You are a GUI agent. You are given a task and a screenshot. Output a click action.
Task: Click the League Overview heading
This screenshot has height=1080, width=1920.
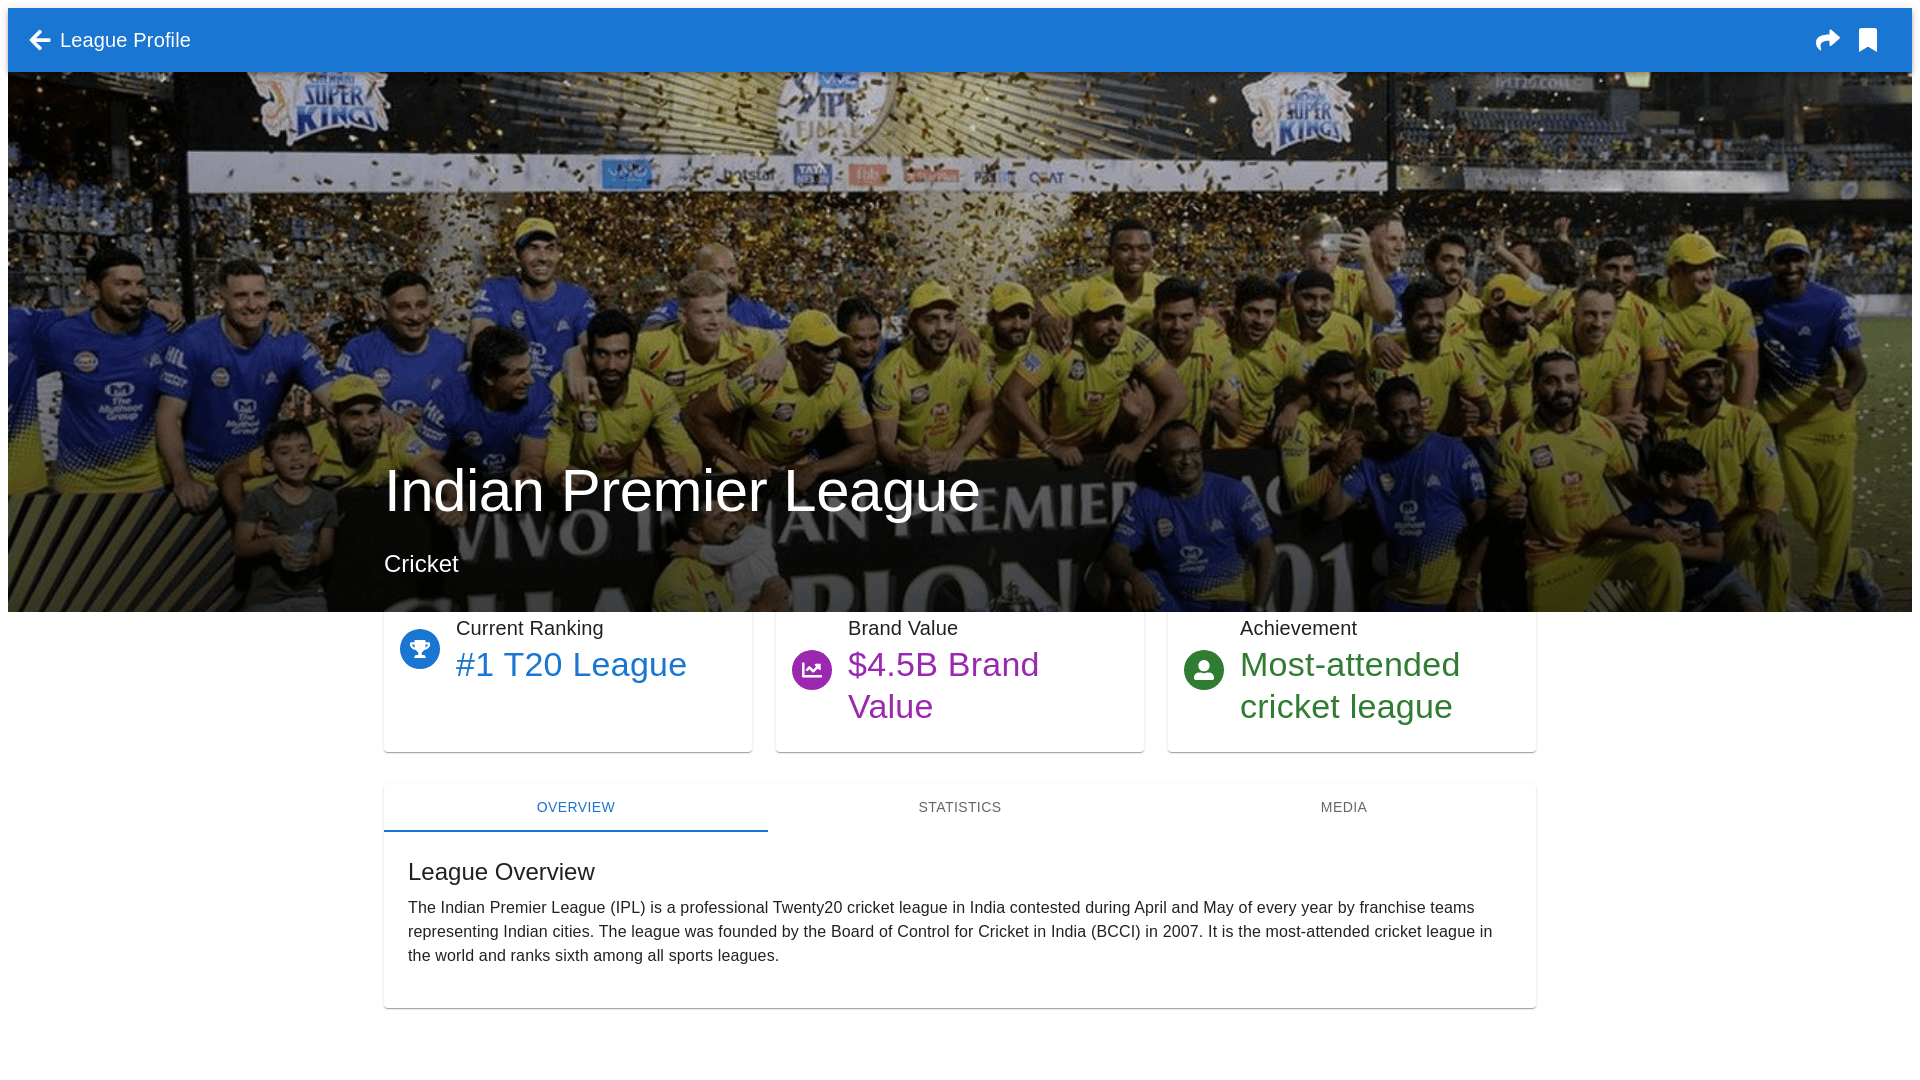[501, 872]
